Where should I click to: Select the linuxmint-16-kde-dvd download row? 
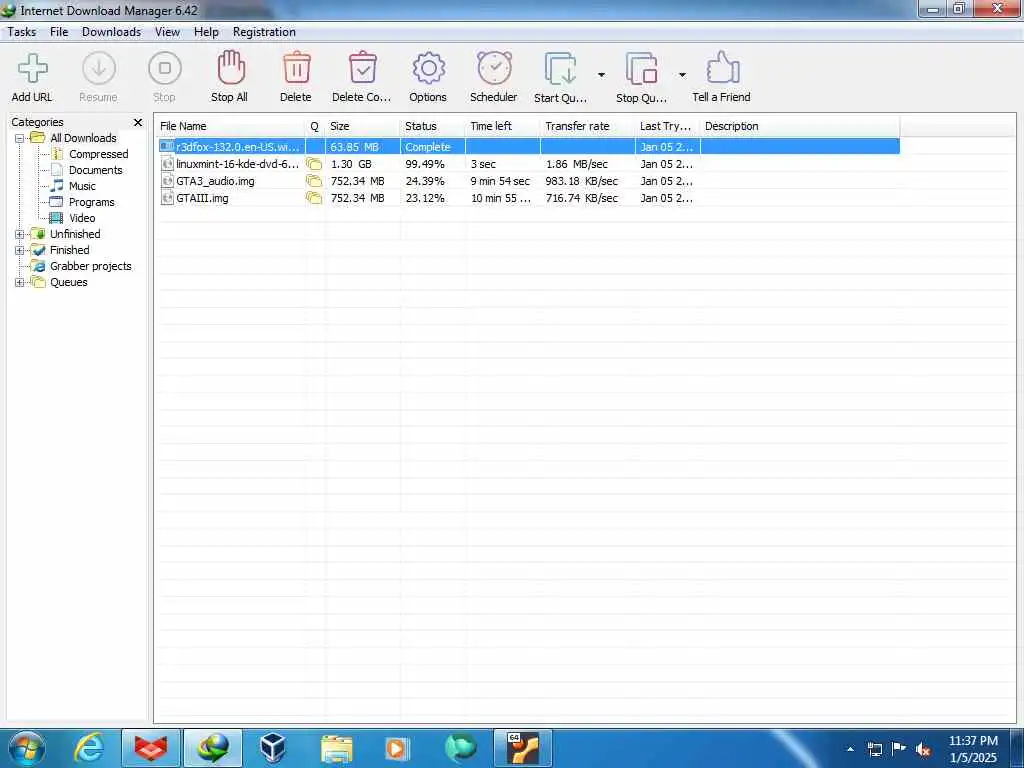point(529,164)
